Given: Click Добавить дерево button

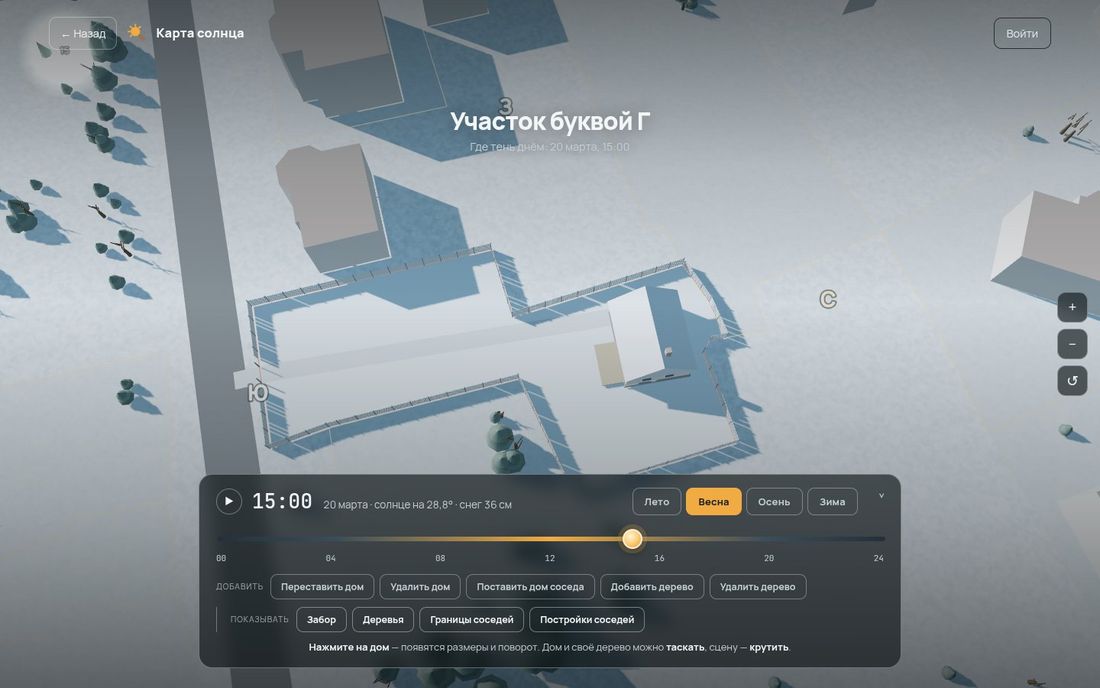Looking at the screenshot, I should pos(652,586).
